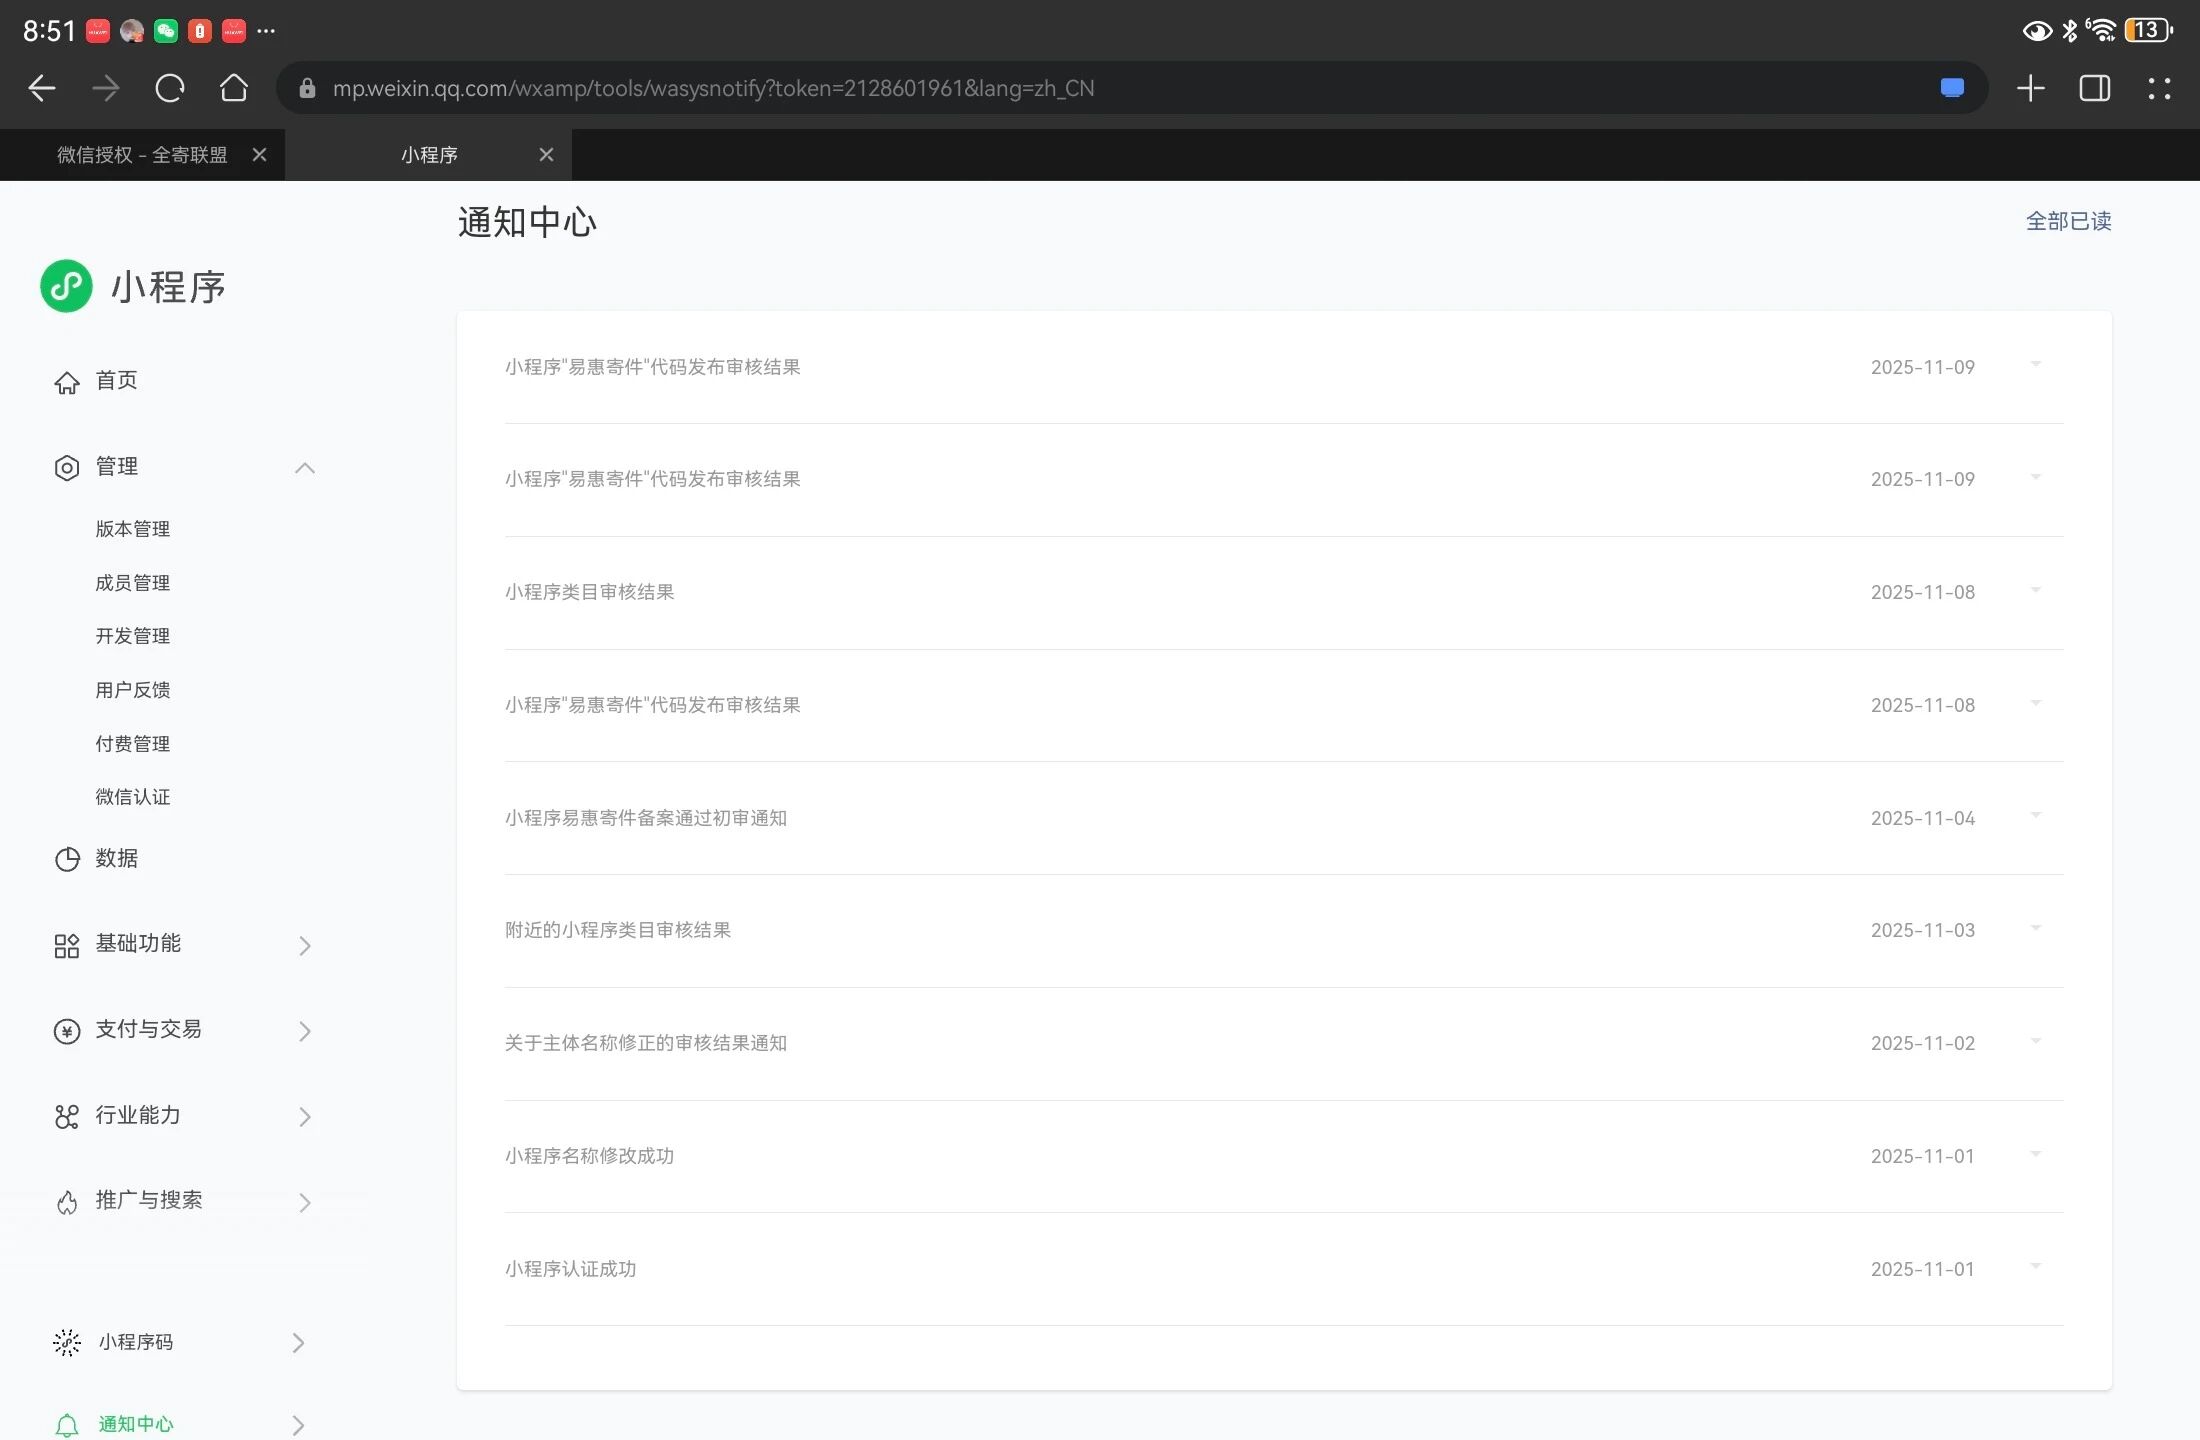2200x1440 pixels.
Task: Mark all notifications read via 全部已读
Action: point(2068,221)
